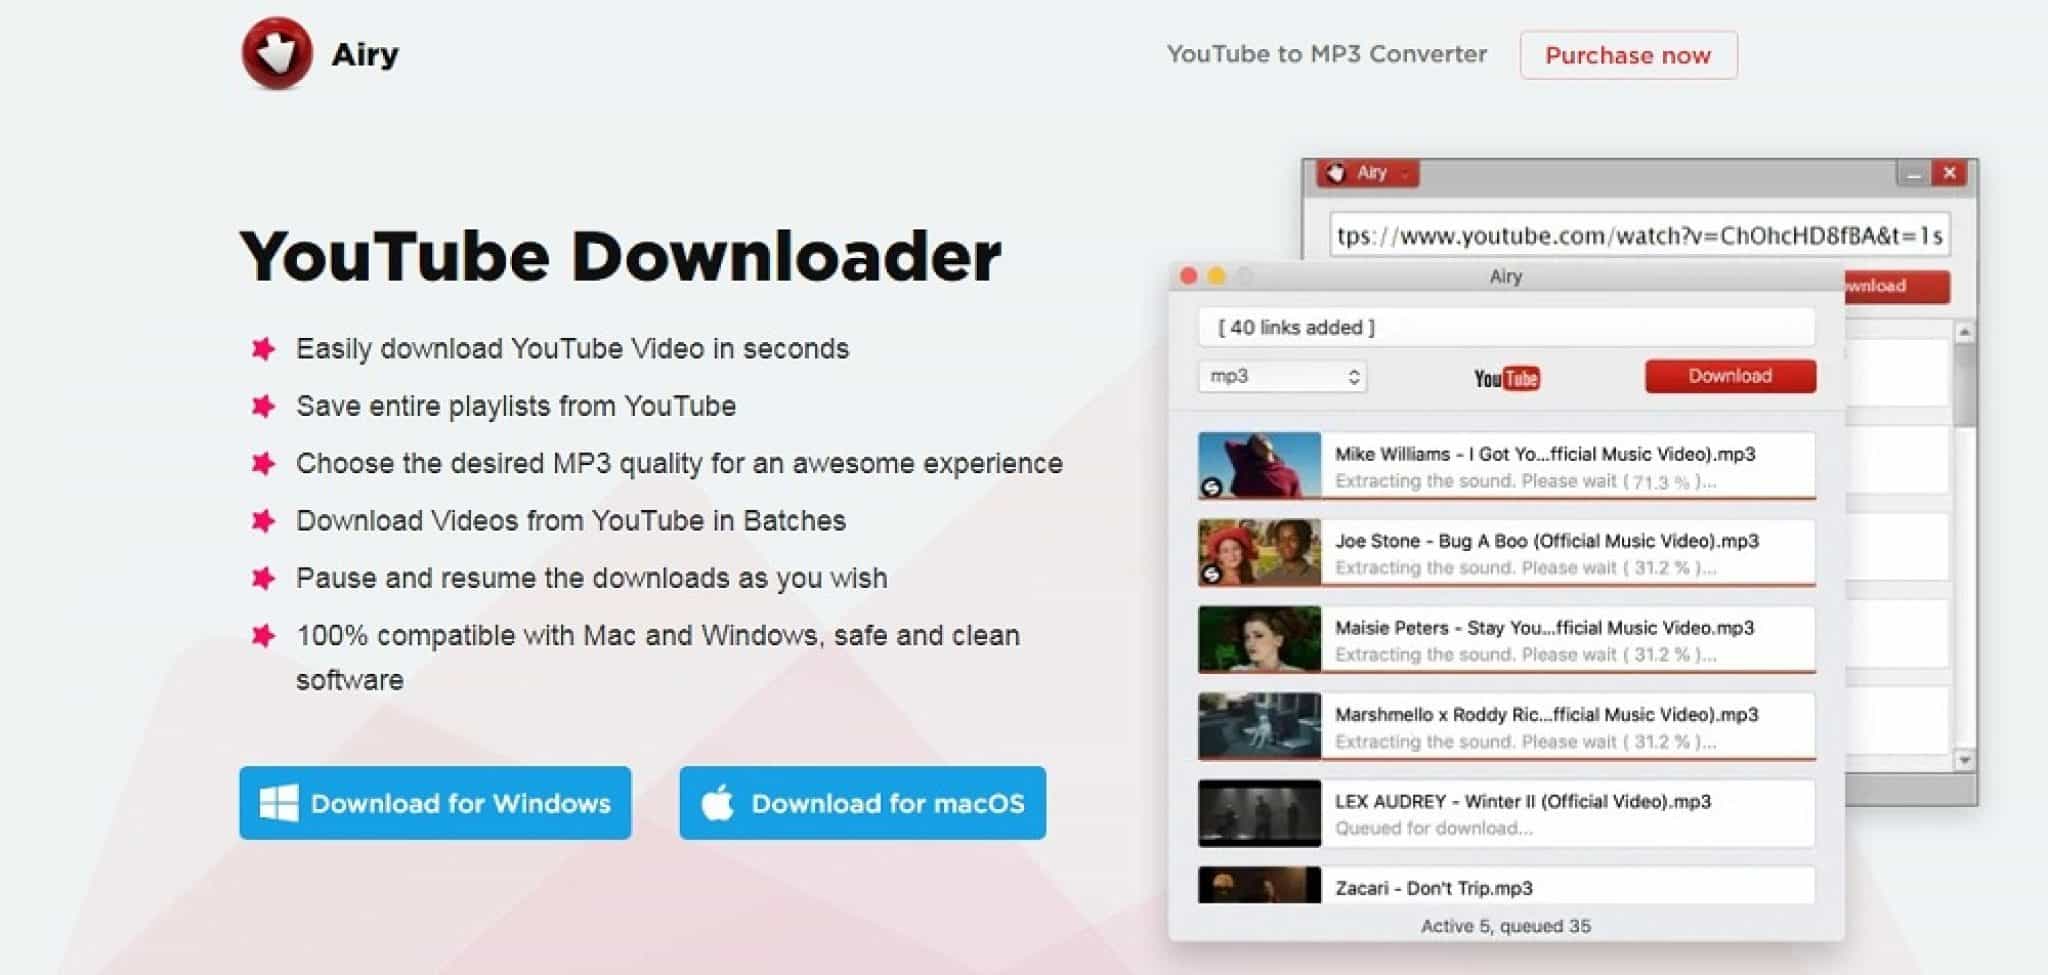This screenshot has width=2048, height=975.
Task: Select 'Maisie Peters - Stay You...fficial Music Video.mp3'
Action: click(x=1545, y=628)
